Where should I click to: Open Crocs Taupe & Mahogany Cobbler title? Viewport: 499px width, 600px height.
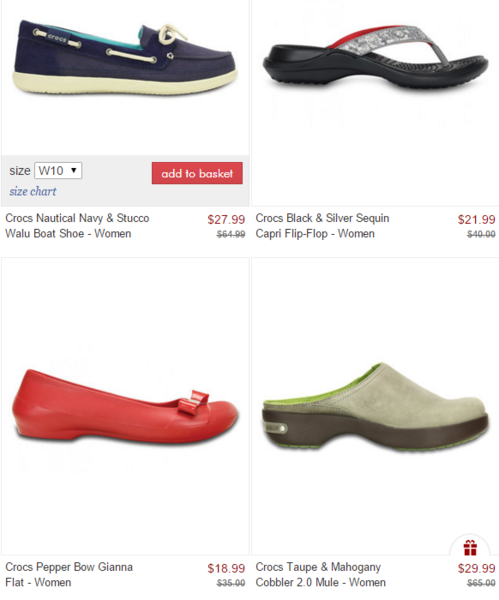click(x=321, y=574)
